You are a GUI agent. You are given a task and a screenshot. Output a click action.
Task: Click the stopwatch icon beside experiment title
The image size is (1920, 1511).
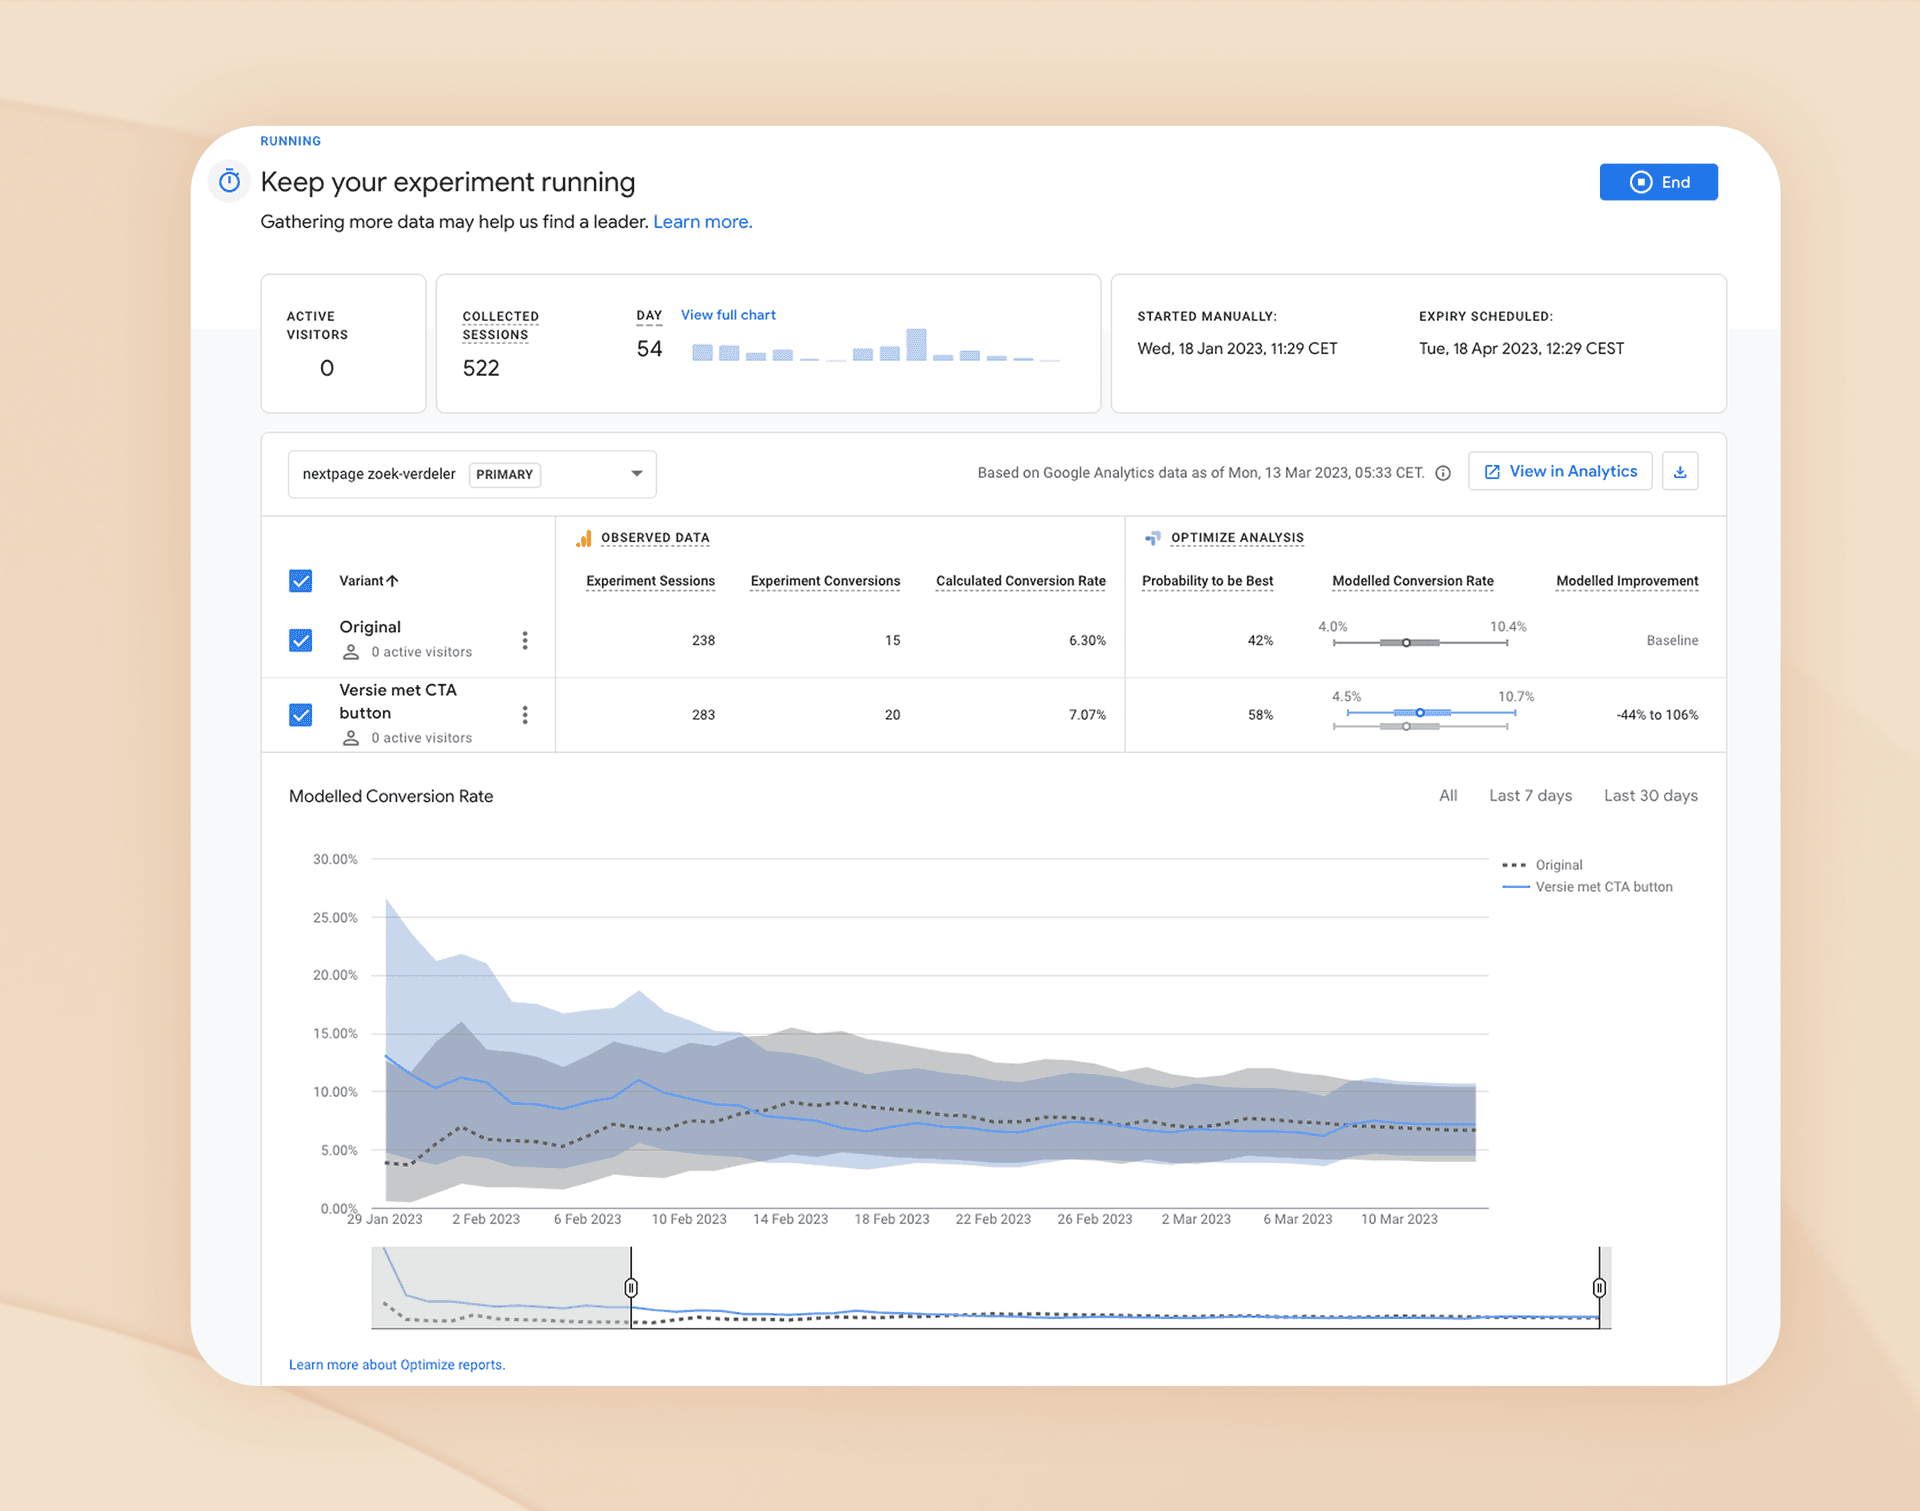229,181
